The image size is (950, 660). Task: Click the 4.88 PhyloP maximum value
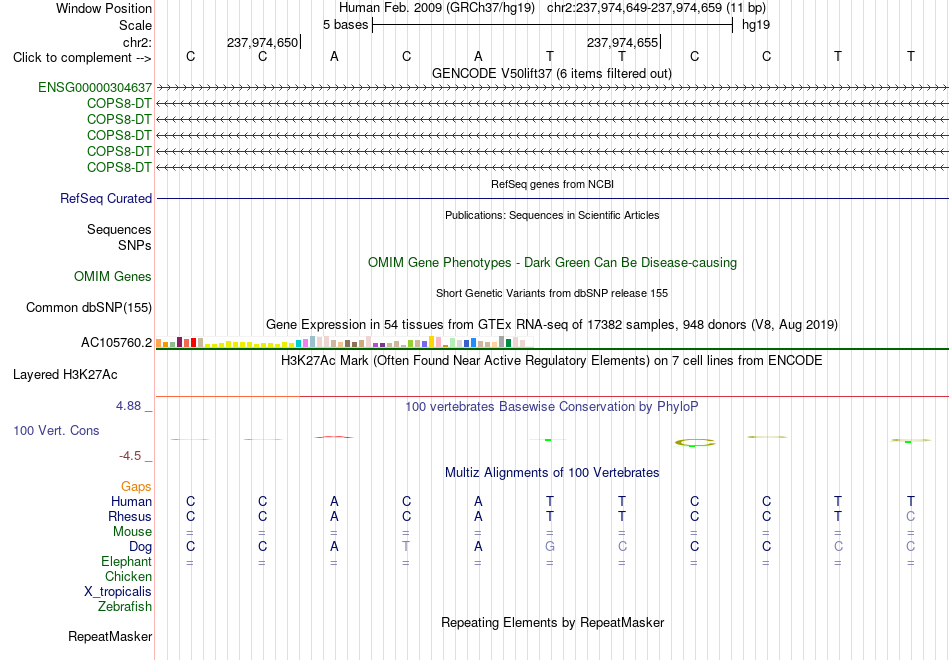tap(128, 406)
